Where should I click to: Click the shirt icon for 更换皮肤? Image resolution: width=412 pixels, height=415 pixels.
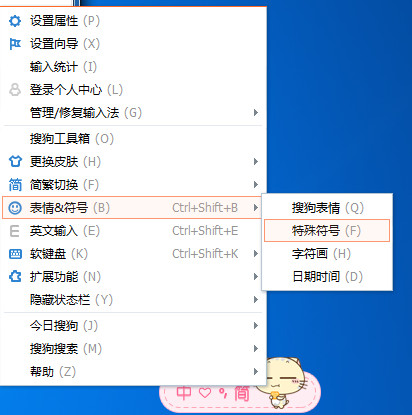click(15, 162)
